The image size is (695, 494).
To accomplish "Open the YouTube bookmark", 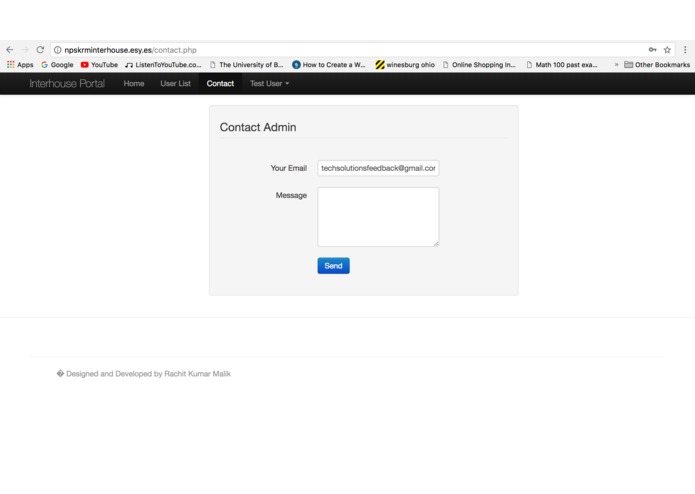I will 99,65.
